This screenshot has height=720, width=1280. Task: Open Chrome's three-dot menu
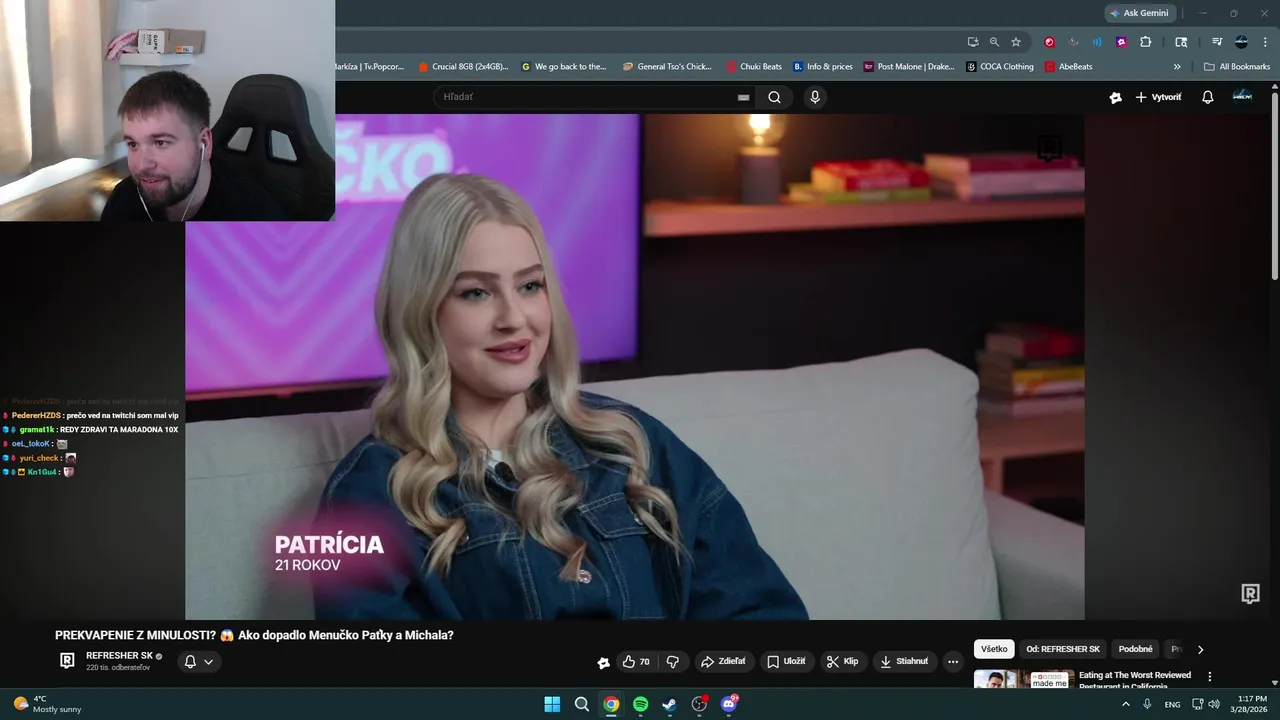click(1264, 42)
